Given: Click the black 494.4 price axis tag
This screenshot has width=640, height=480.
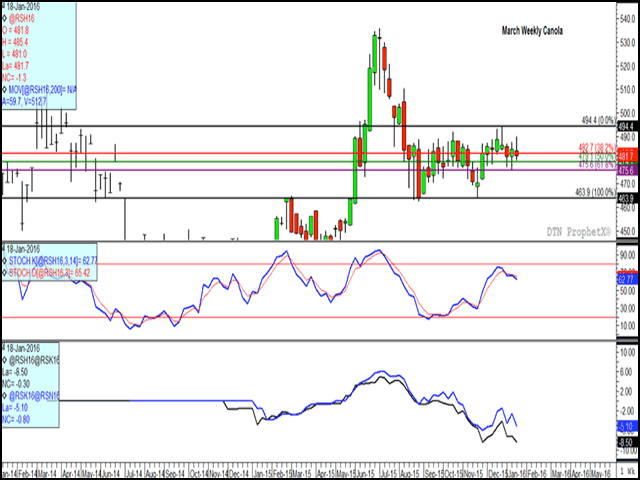Looking at the screenshot, I should [628, 127].
